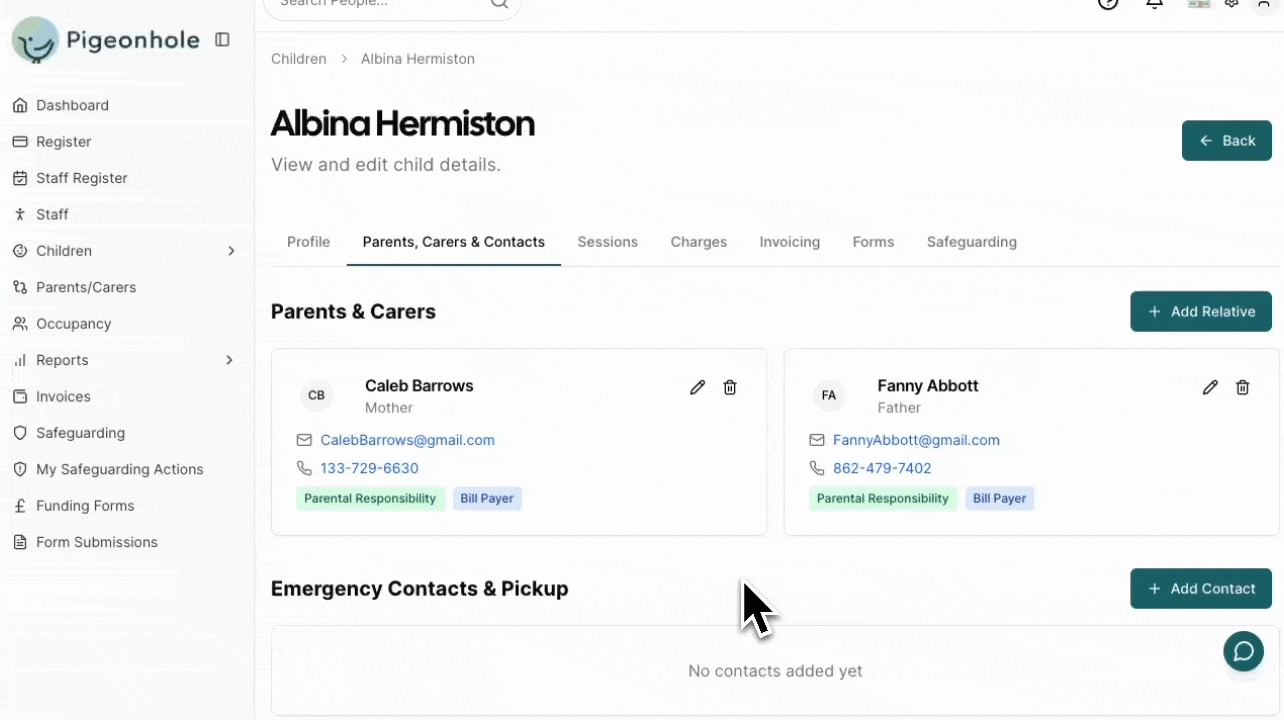Switch to the Safeguarding tab
The width and height of the screenshot is (1284, 720).
(971, 242)
